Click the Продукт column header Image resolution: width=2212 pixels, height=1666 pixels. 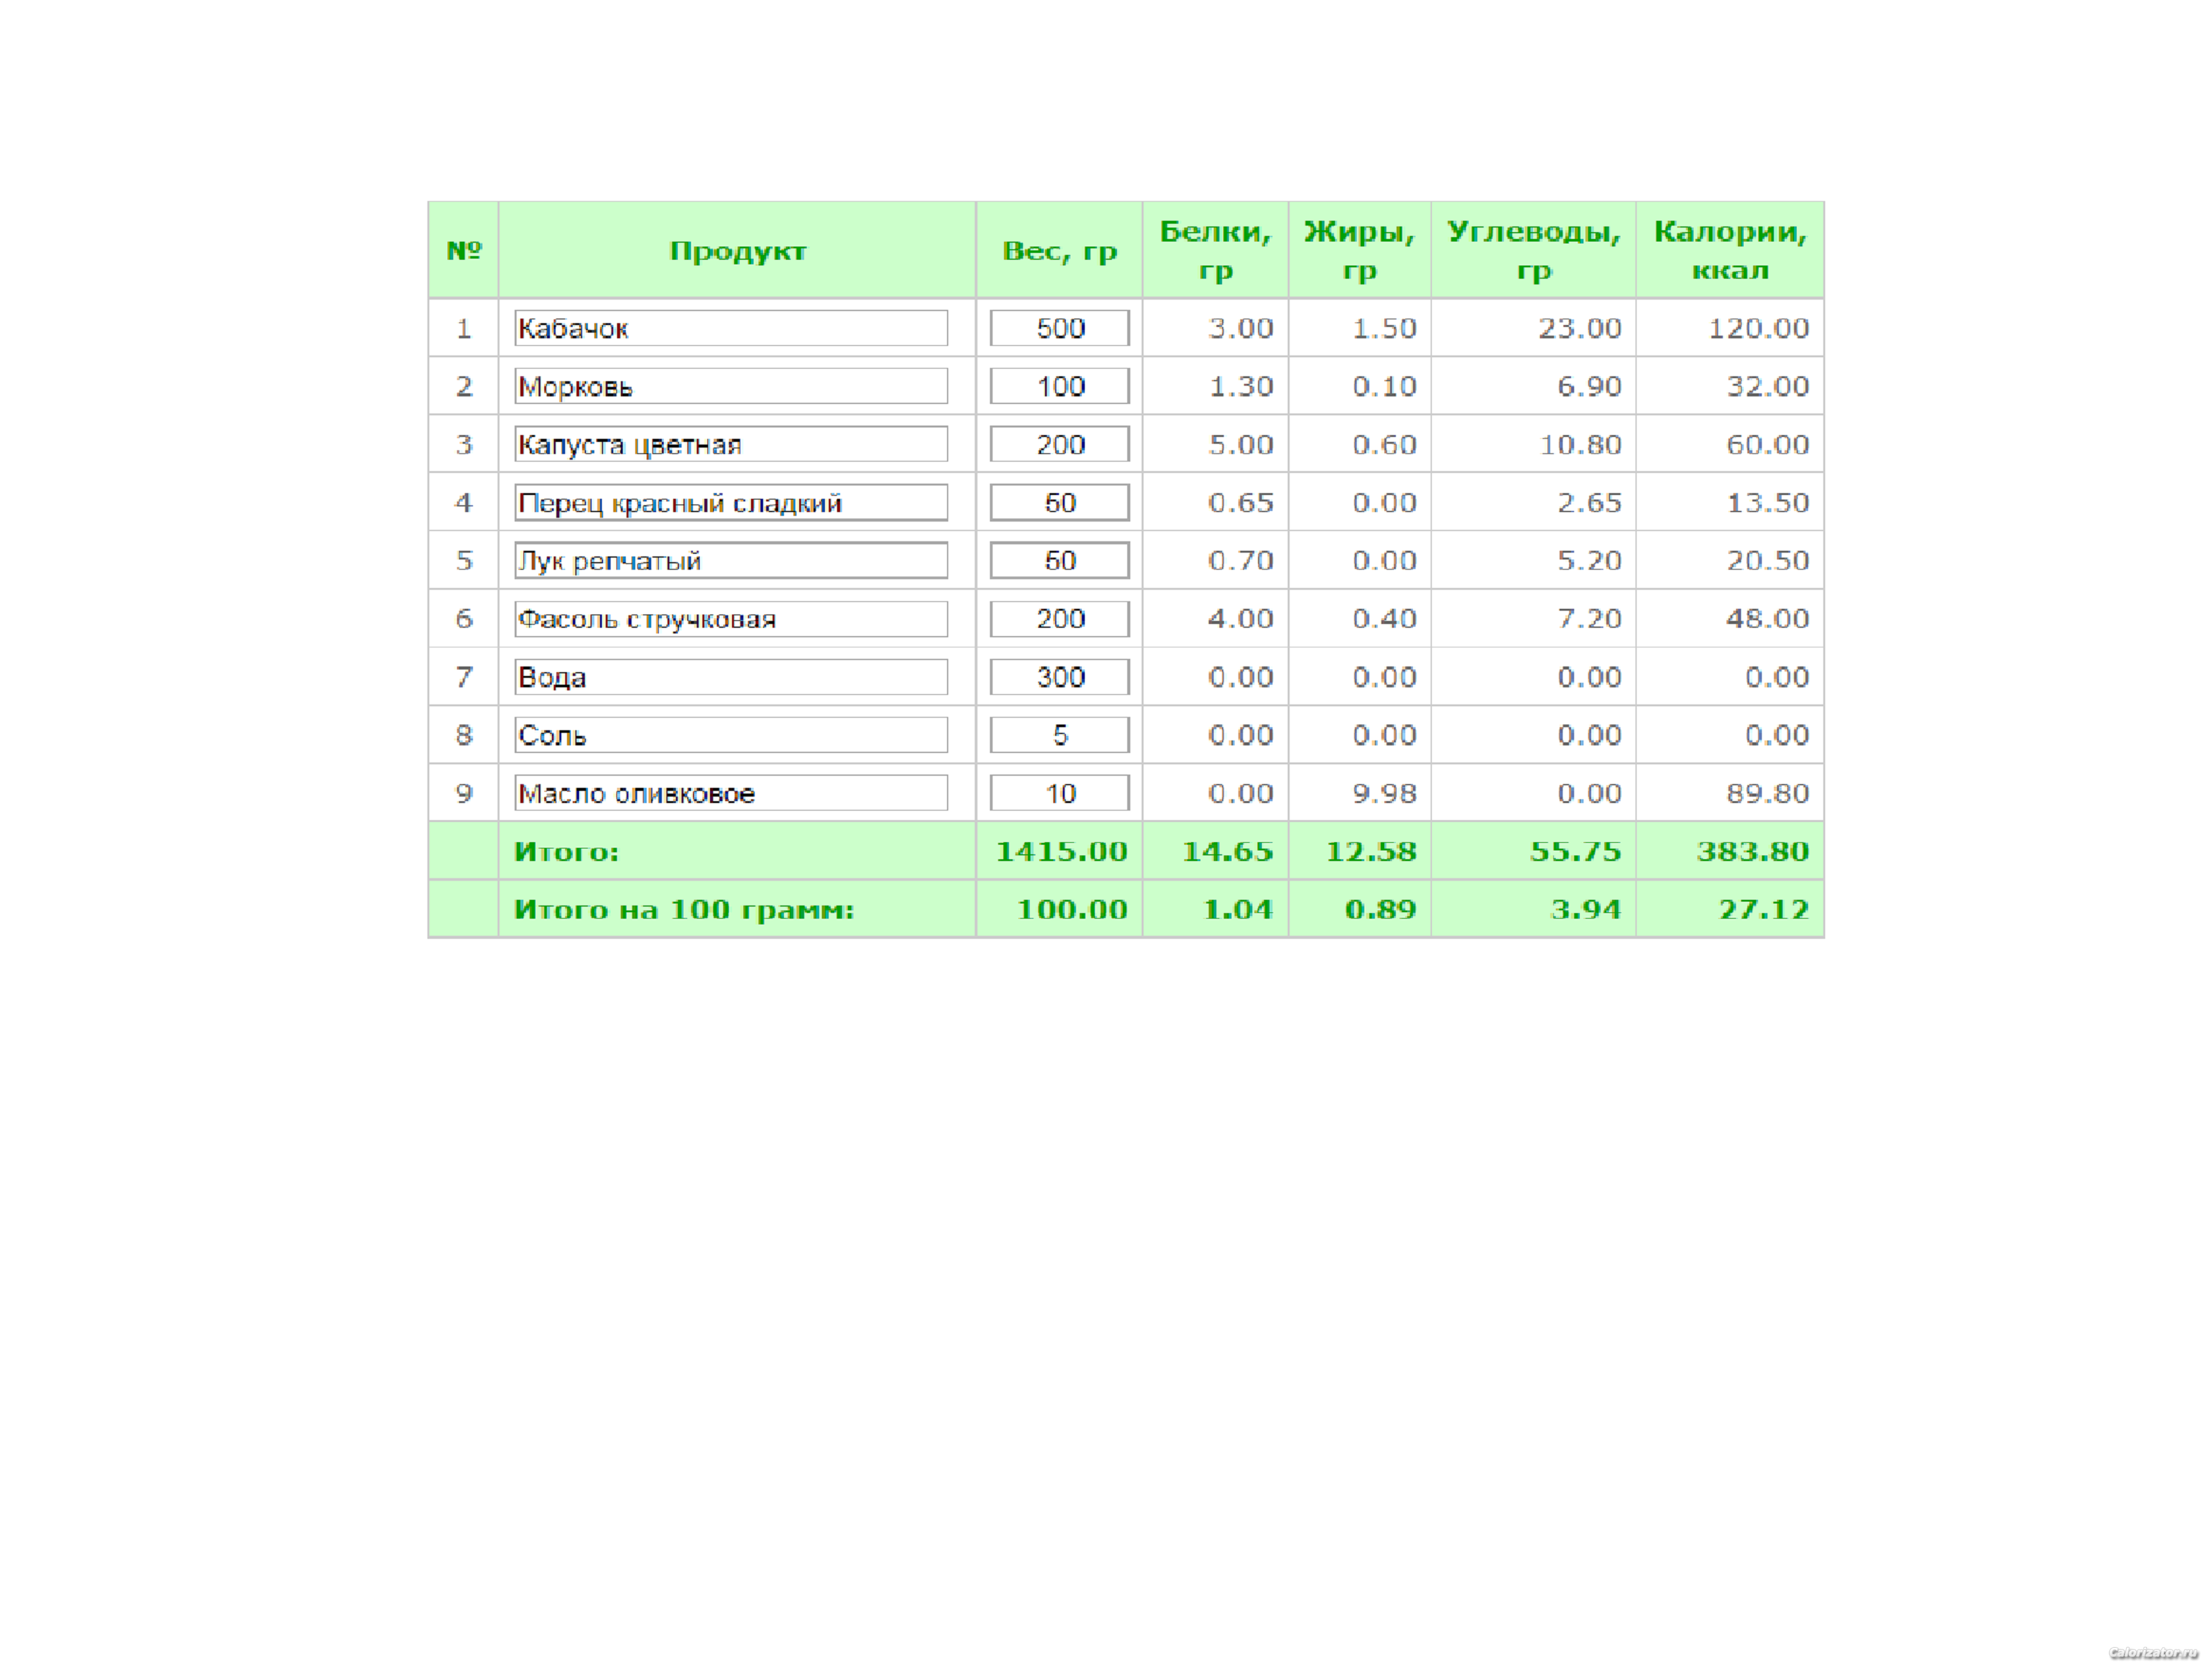point(737,251)
